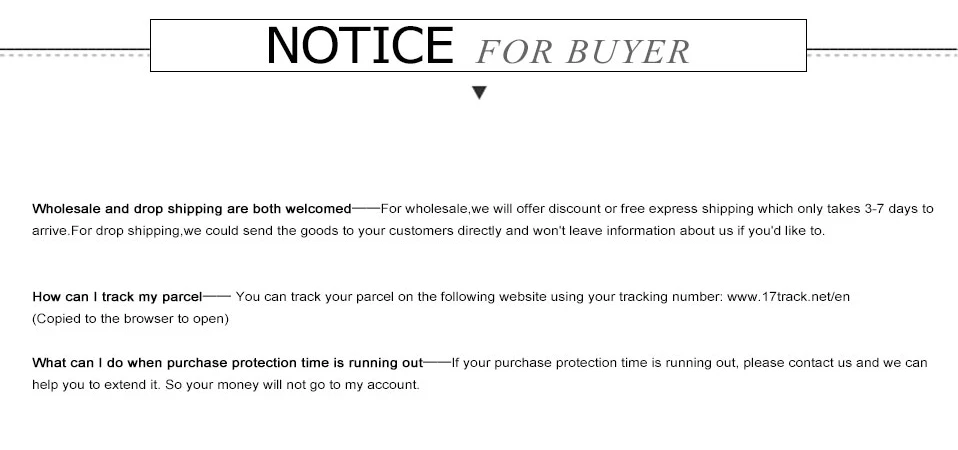Click the www.17track.net/en web address

click(x=788, y=297)
